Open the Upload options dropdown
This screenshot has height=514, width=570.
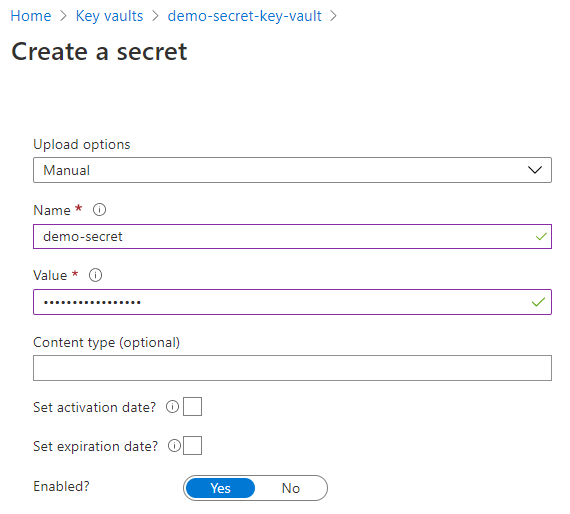pos(292,170)
